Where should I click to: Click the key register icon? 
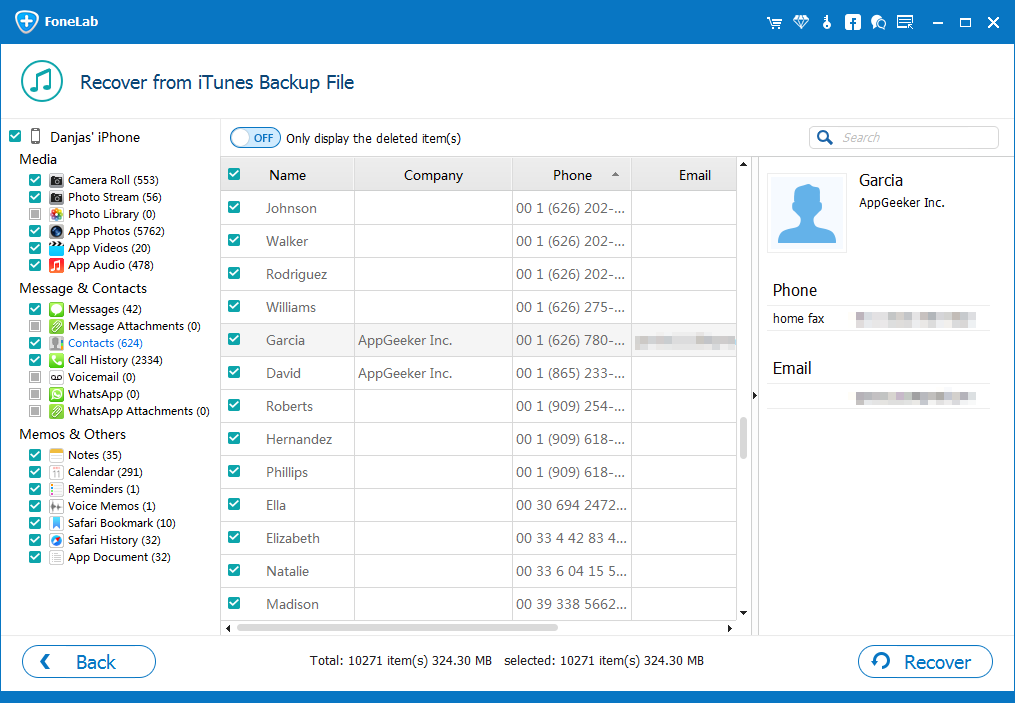(x=826, y=22)
